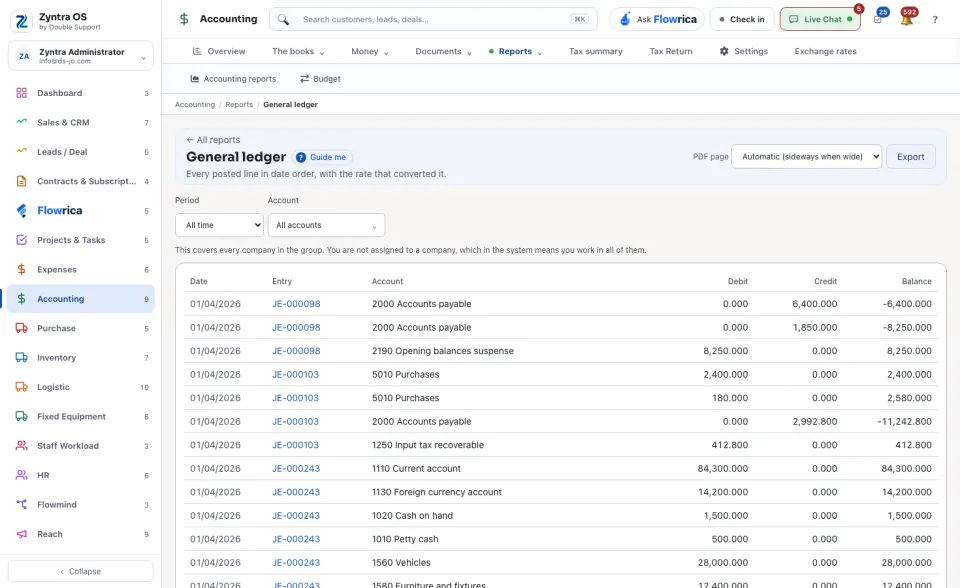960x588 pixels.
Task: Click the search customers, leads, deals field
Action: (433, 19)
